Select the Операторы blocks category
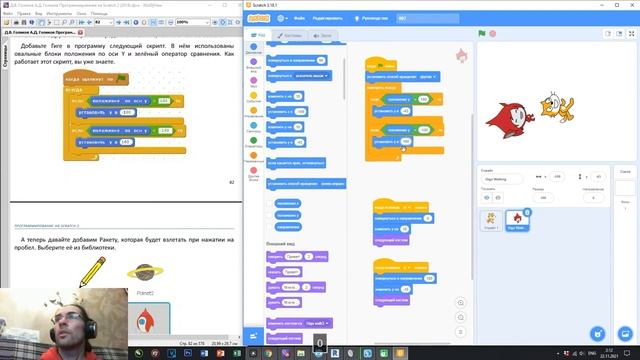Viewport: 640px width, 360px height. pyautogui.click(x=253, y=142)
